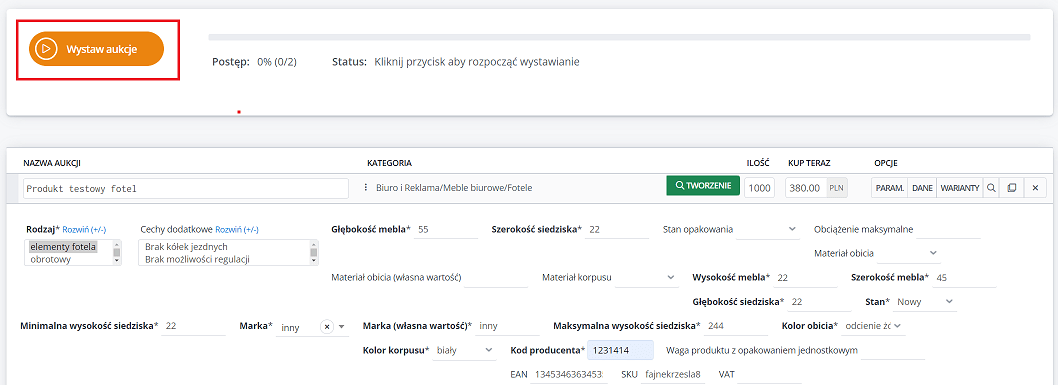Click the duplicate auction copy icon
This screenshot has width=1058, height=385.
(1011, 188)
